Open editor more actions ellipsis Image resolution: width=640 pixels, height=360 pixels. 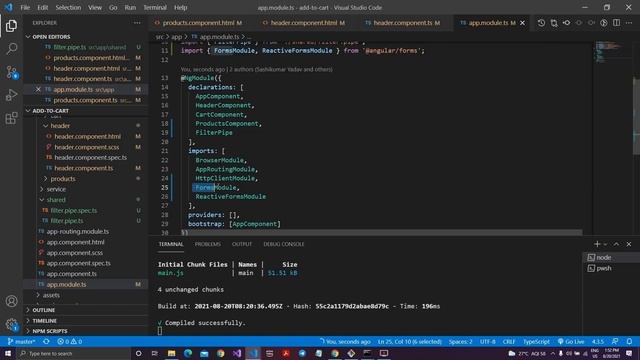point(629,23)
